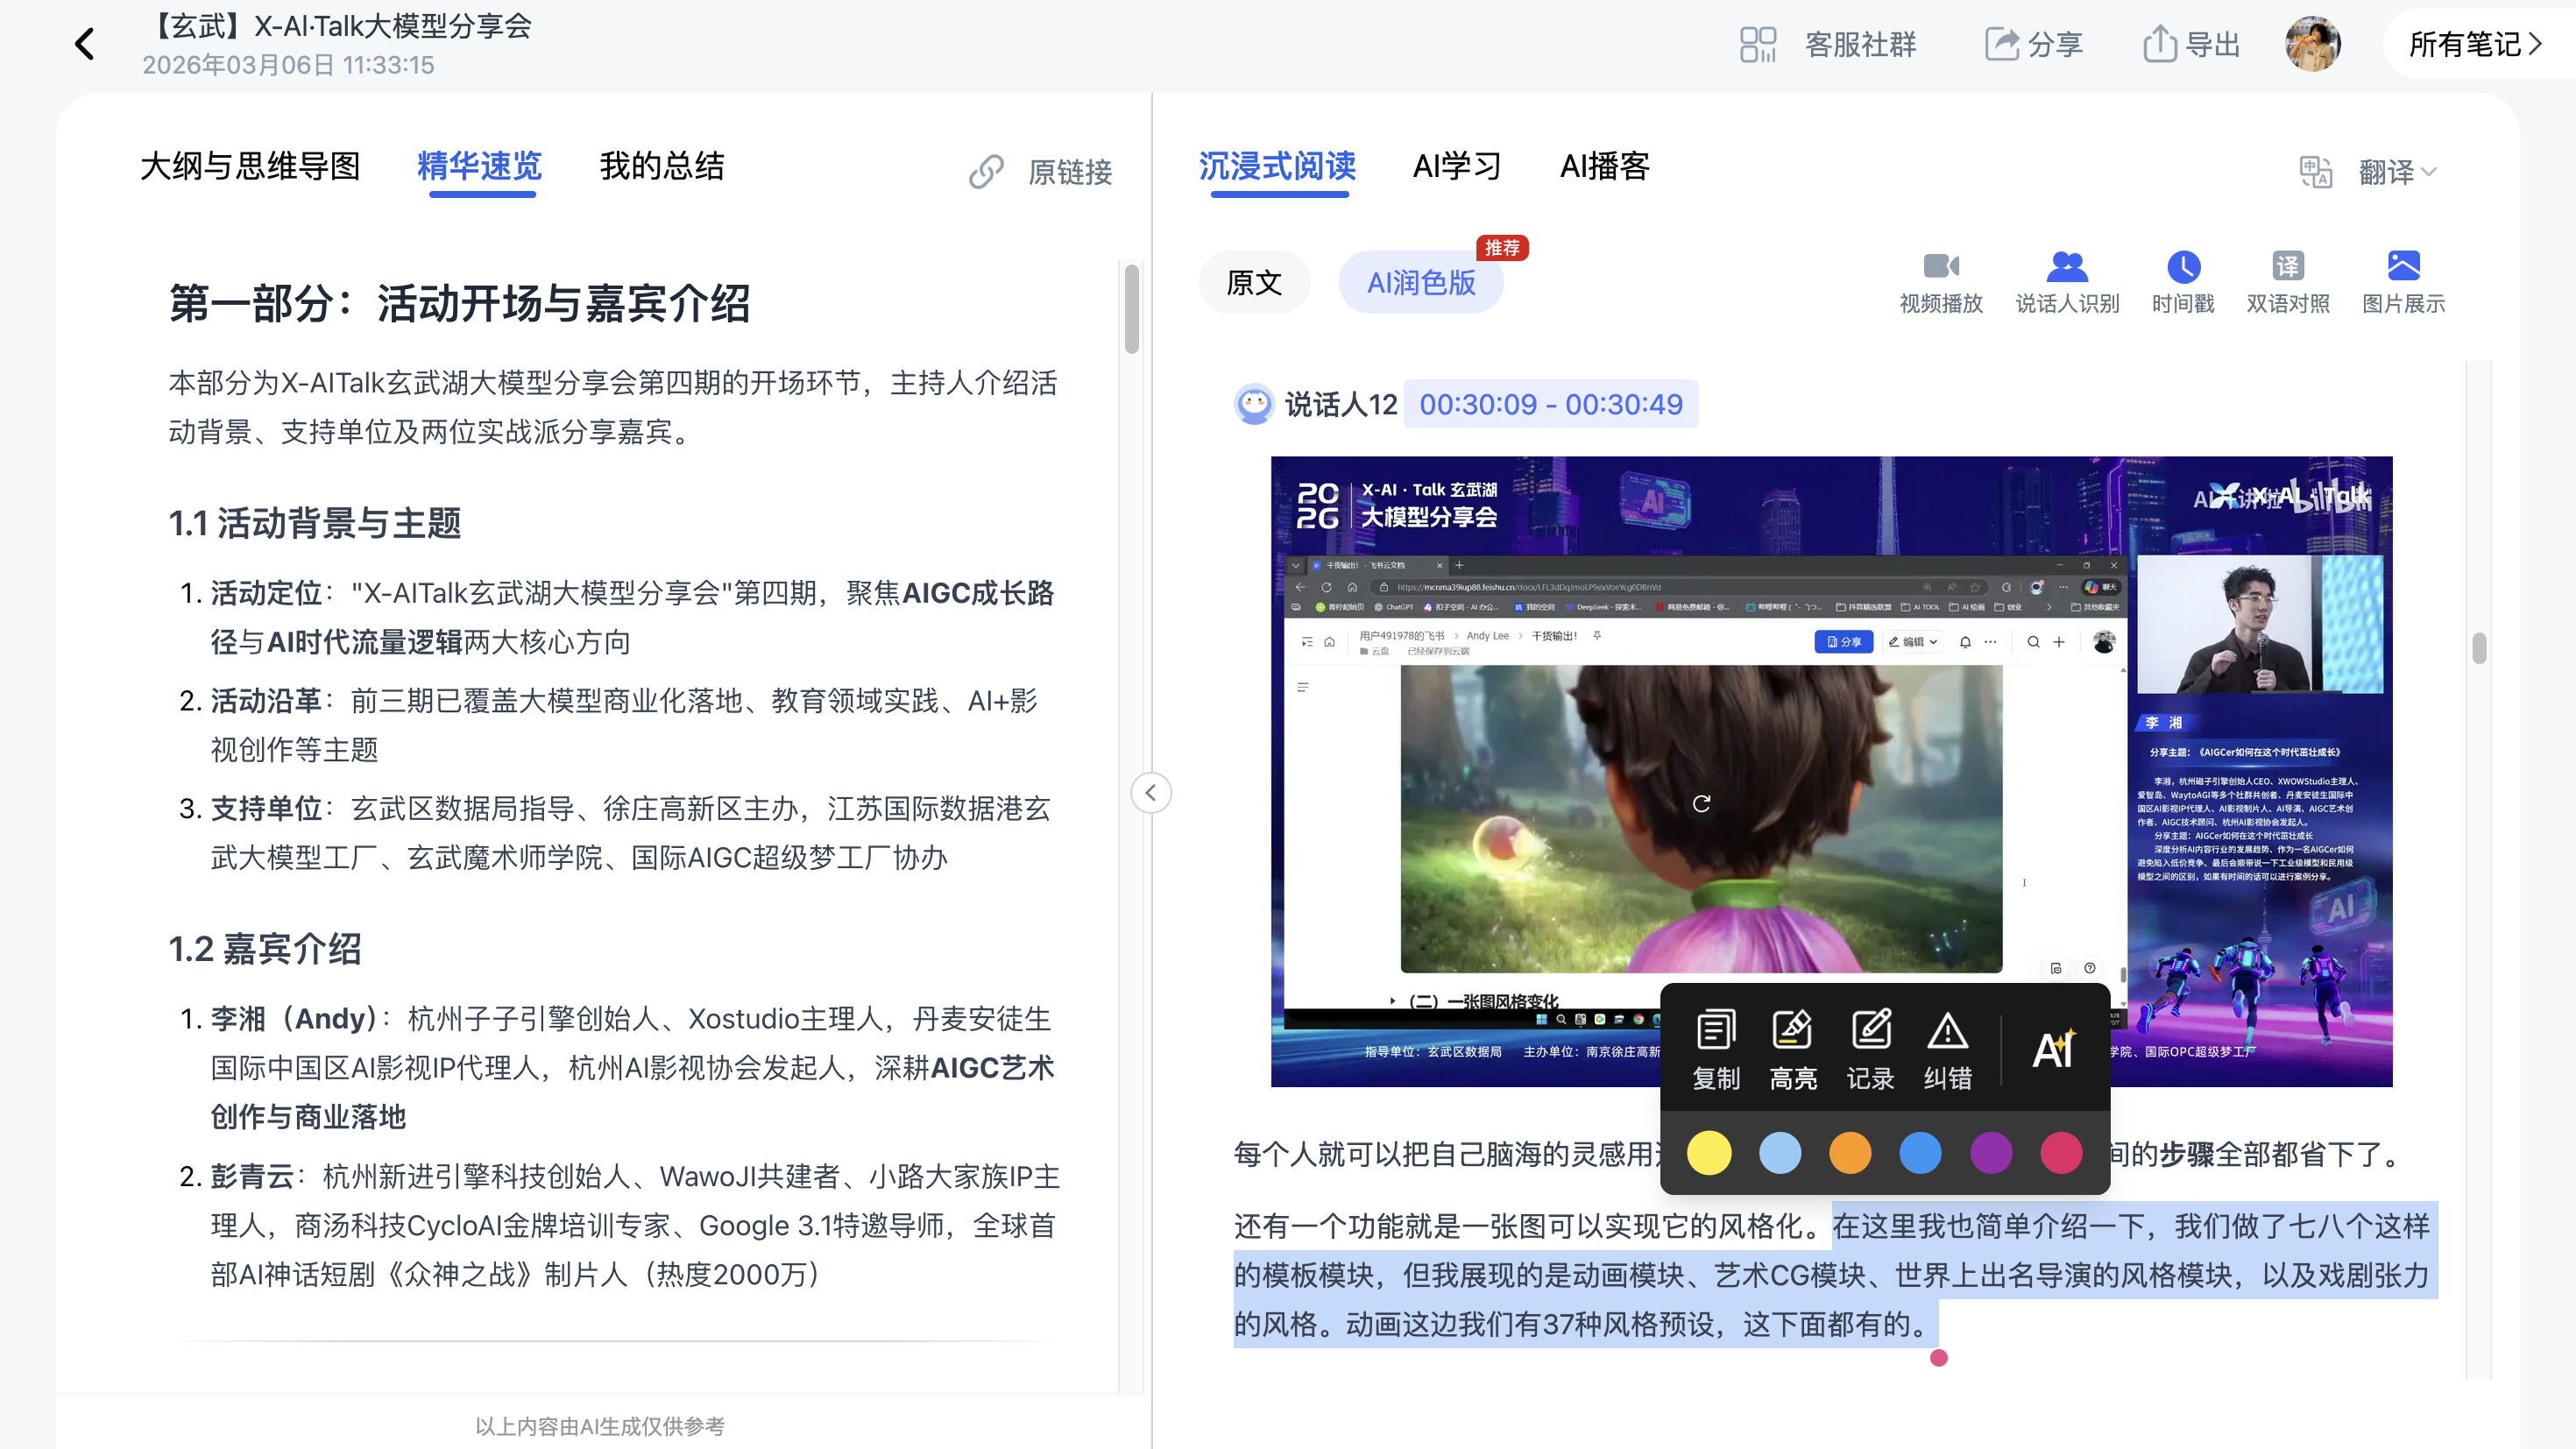Click the 原链接 source link
Screen dimensions: 2576x1449
click(1070, 172)
